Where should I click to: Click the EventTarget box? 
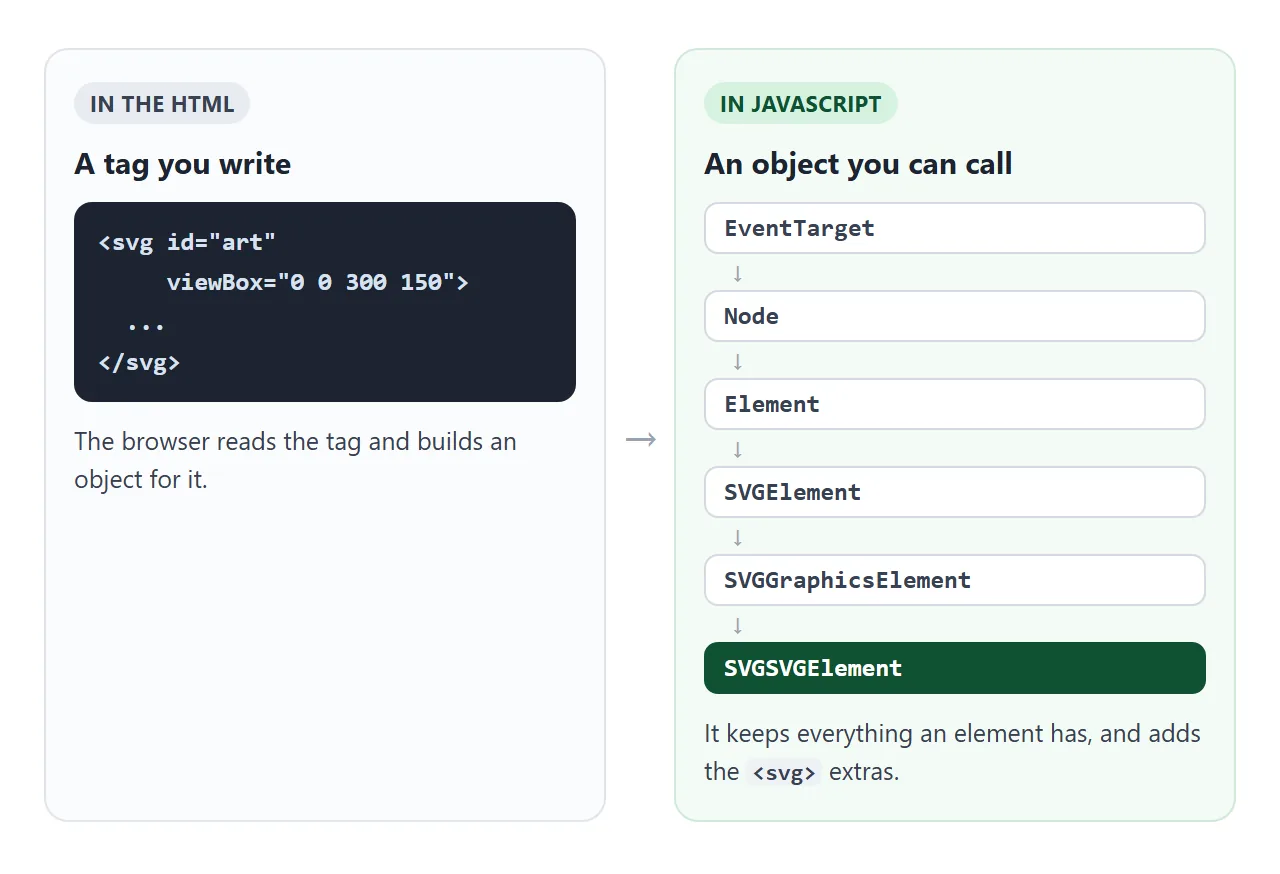coord(955,228)
